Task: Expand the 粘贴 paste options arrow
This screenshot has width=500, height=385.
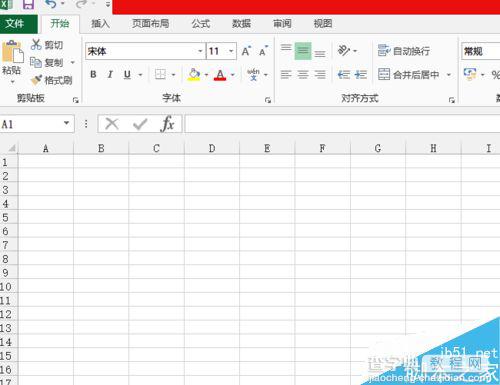Action: point(12,82)
